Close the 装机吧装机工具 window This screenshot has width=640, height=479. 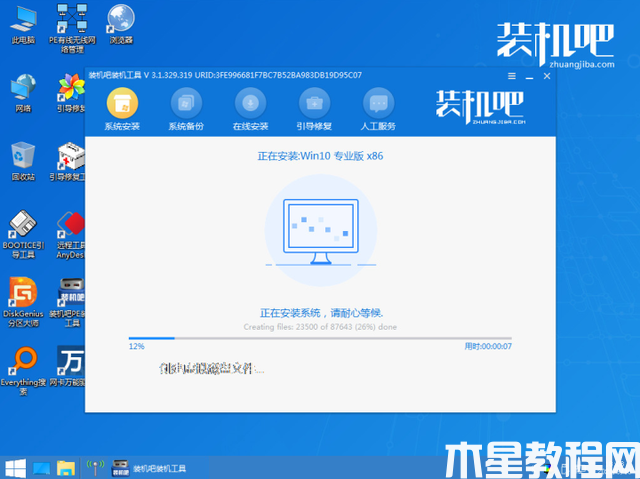point(547,76)
